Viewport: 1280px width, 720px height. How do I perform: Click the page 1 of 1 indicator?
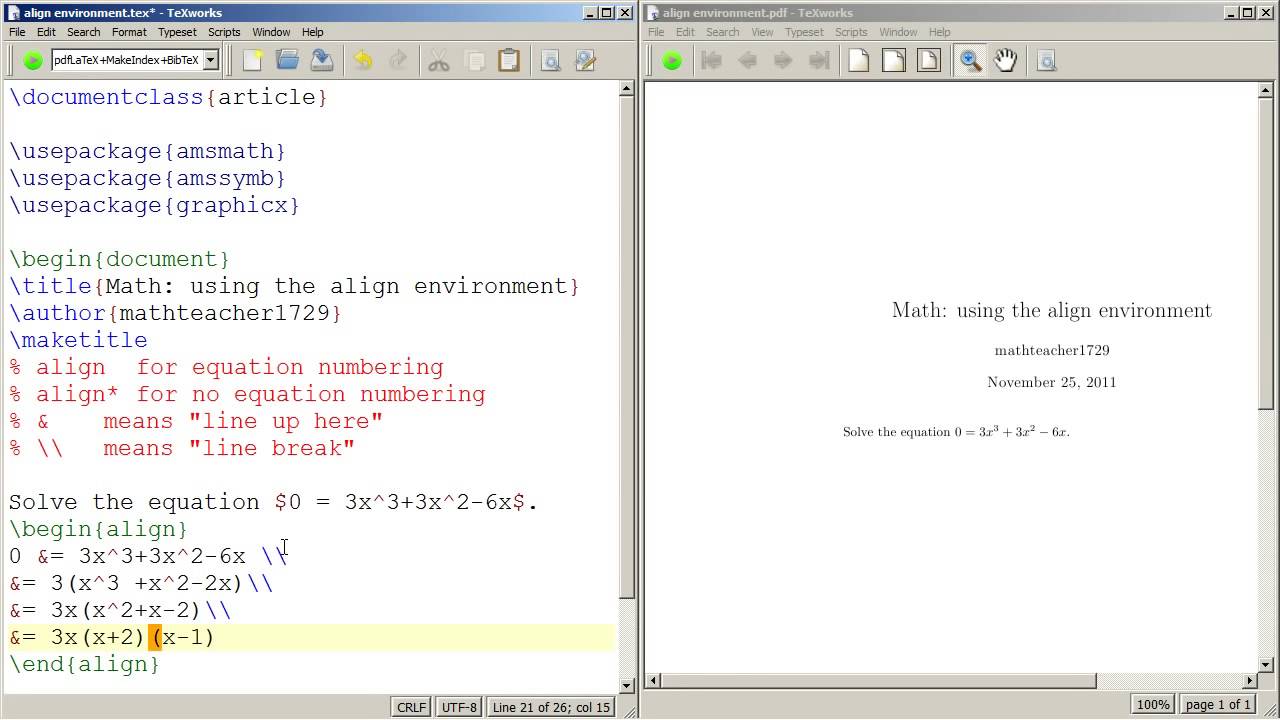tap(1218, 705)
